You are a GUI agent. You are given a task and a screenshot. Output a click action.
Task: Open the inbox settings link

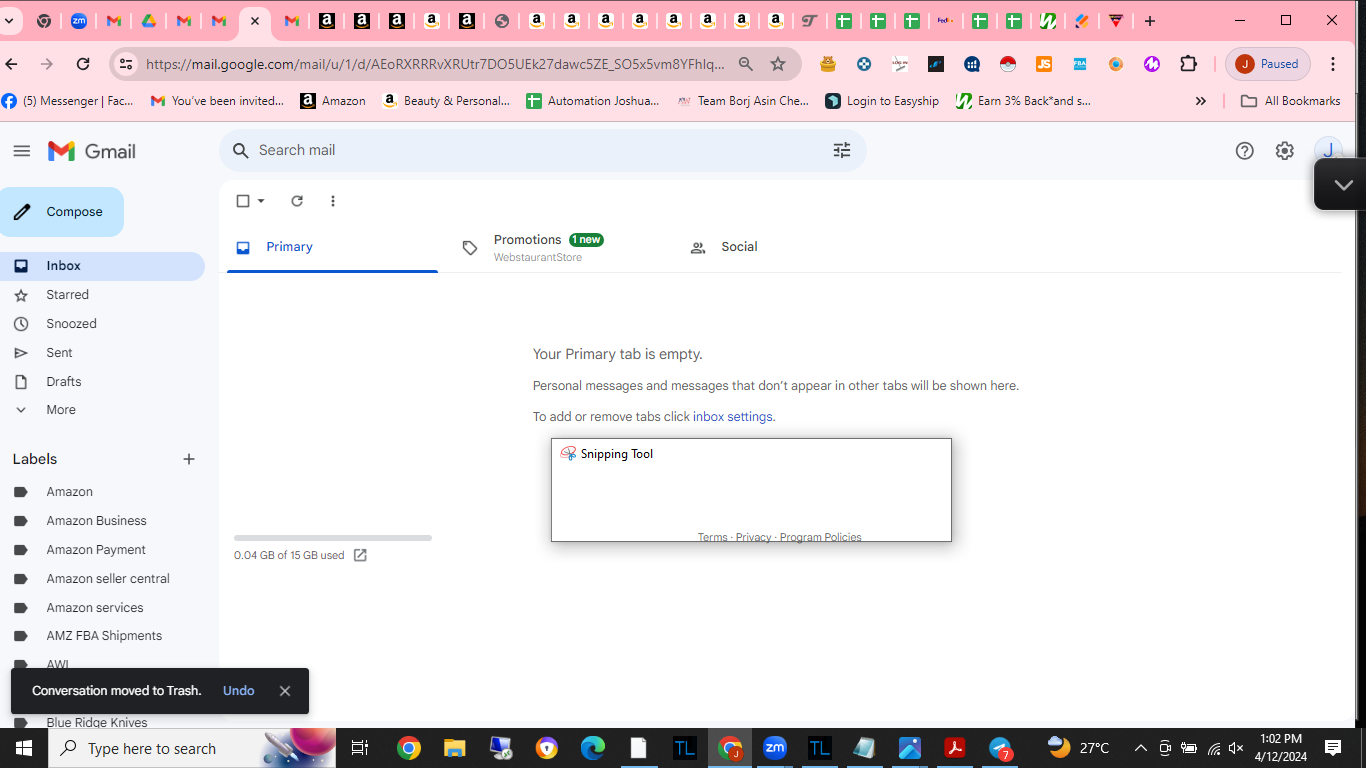733,417
